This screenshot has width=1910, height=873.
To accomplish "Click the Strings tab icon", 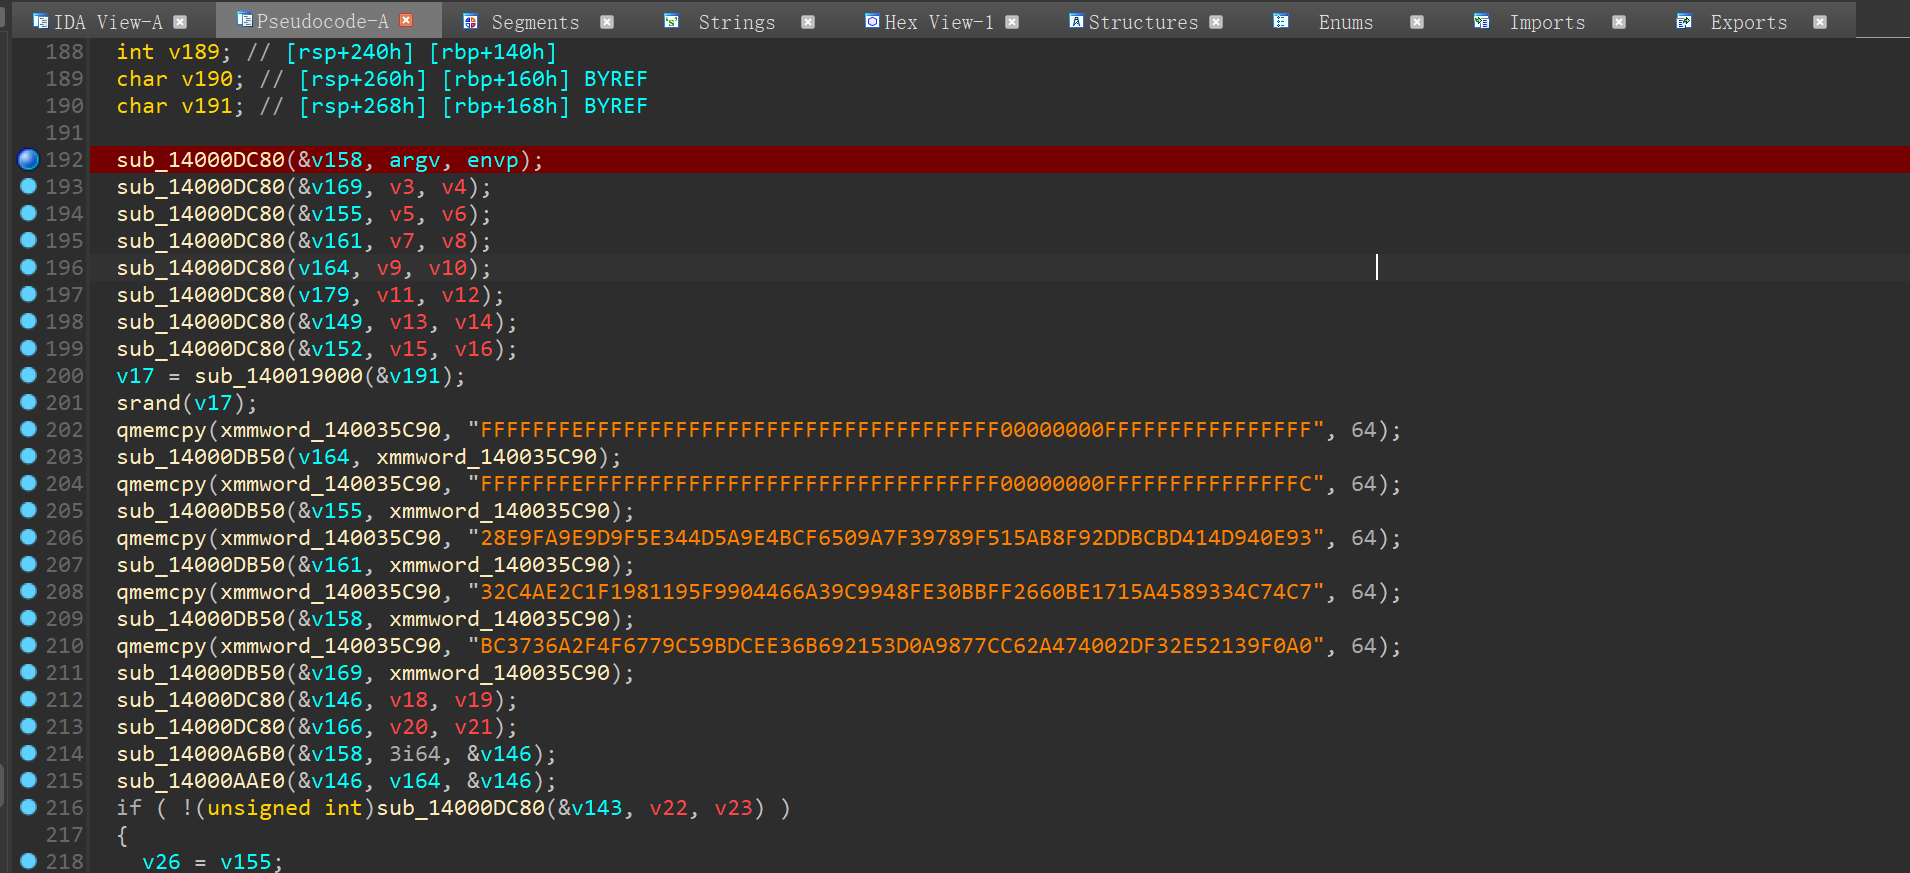I will [x=672, y=22].
